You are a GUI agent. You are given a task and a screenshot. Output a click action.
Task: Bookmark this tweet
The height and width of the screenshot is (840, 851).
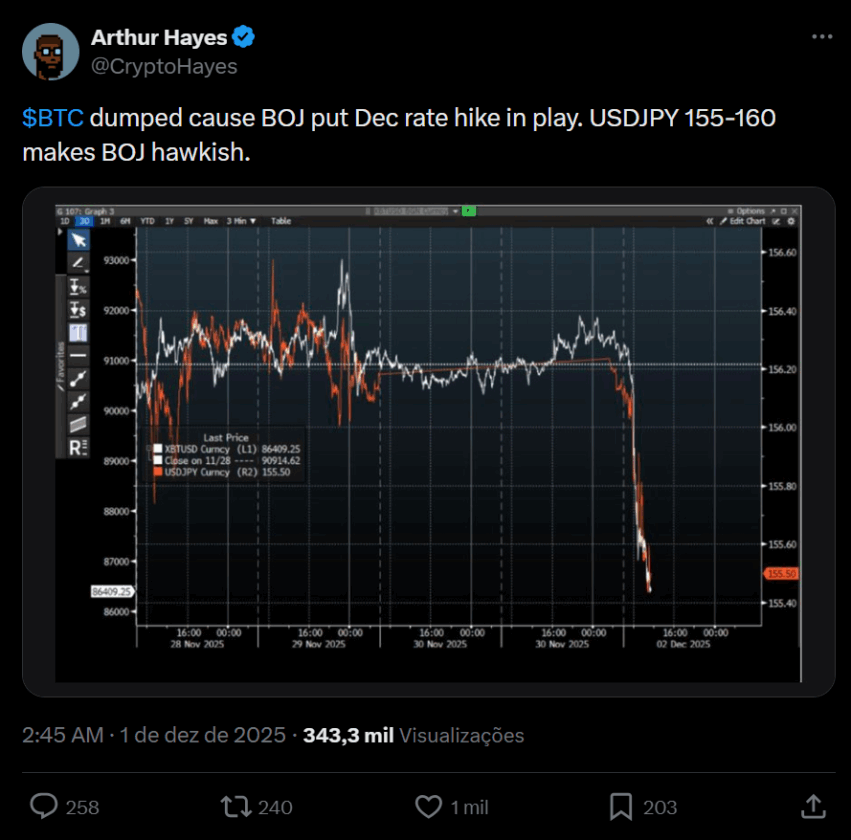click(x=621, y=806)
